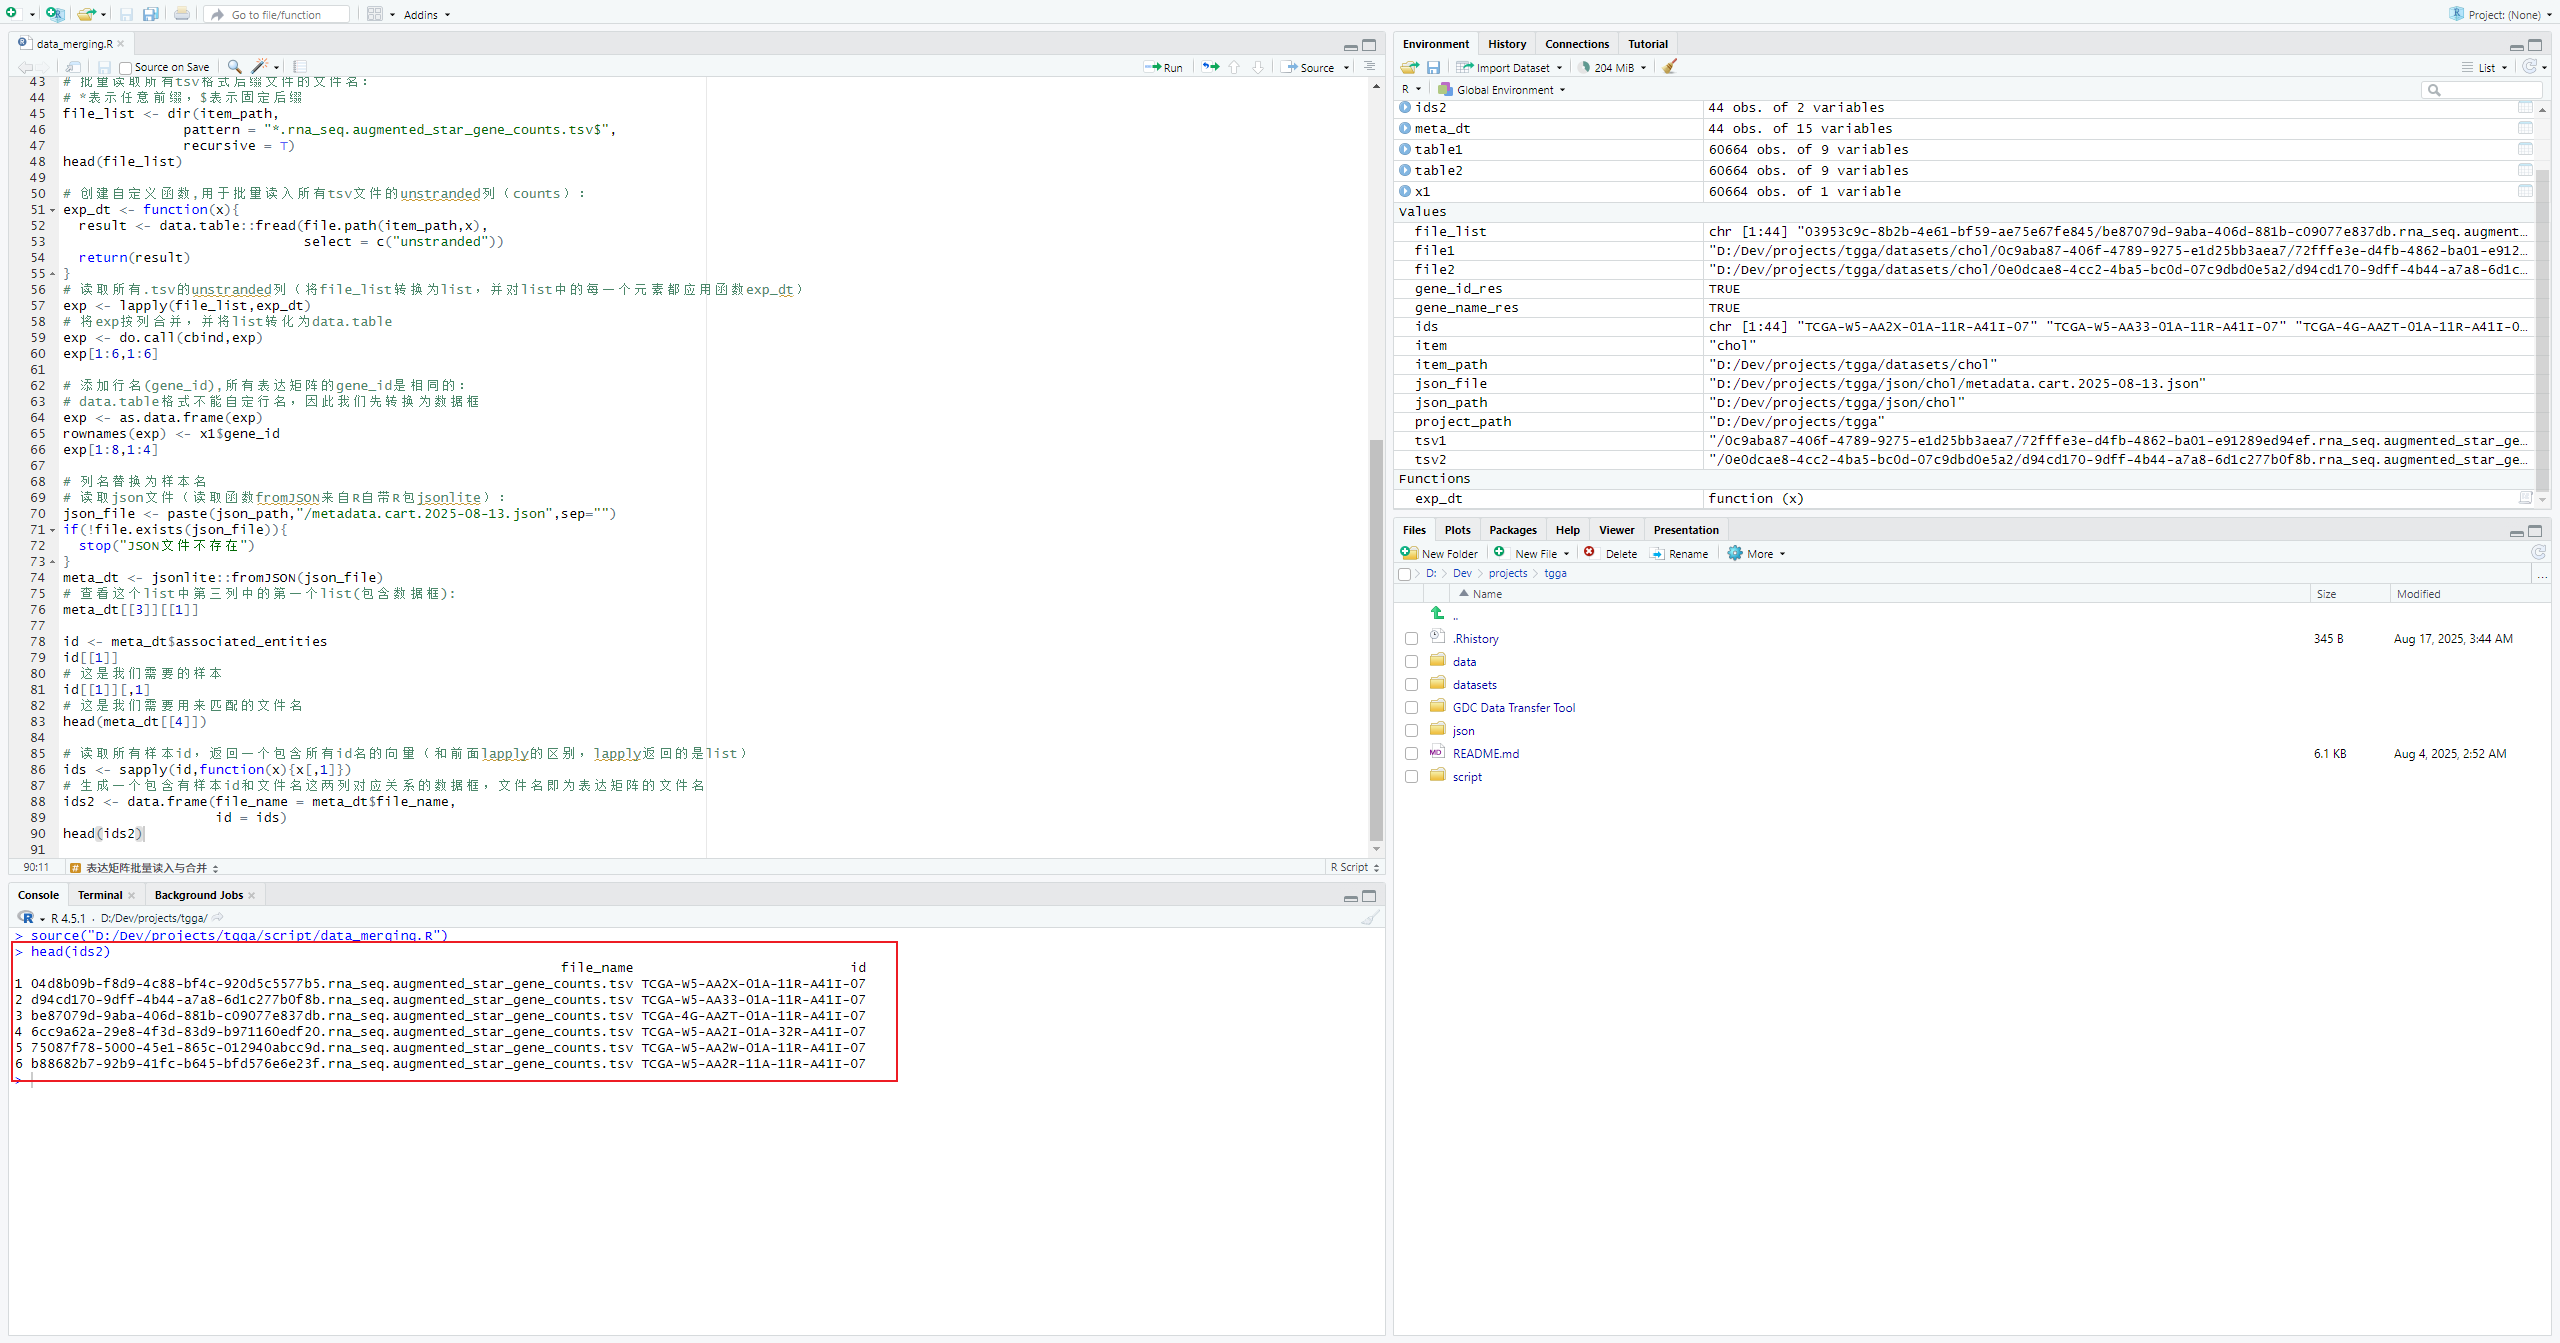Toggle select-all checkbox in Files breadcrumb
The image size is (2560, 1343).
pyautogui.click(x=1404, y=574)
